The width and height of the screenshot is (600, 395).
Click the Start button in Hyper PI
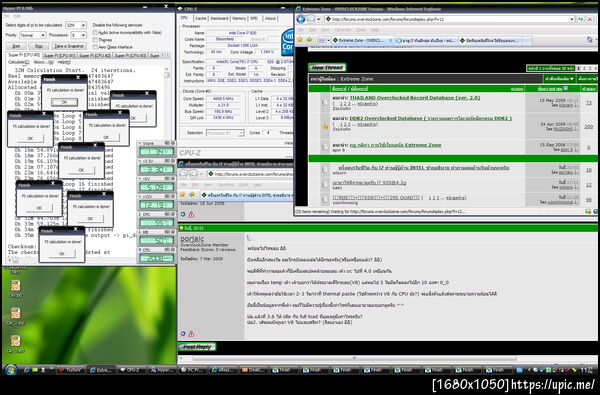pos(16,46)
